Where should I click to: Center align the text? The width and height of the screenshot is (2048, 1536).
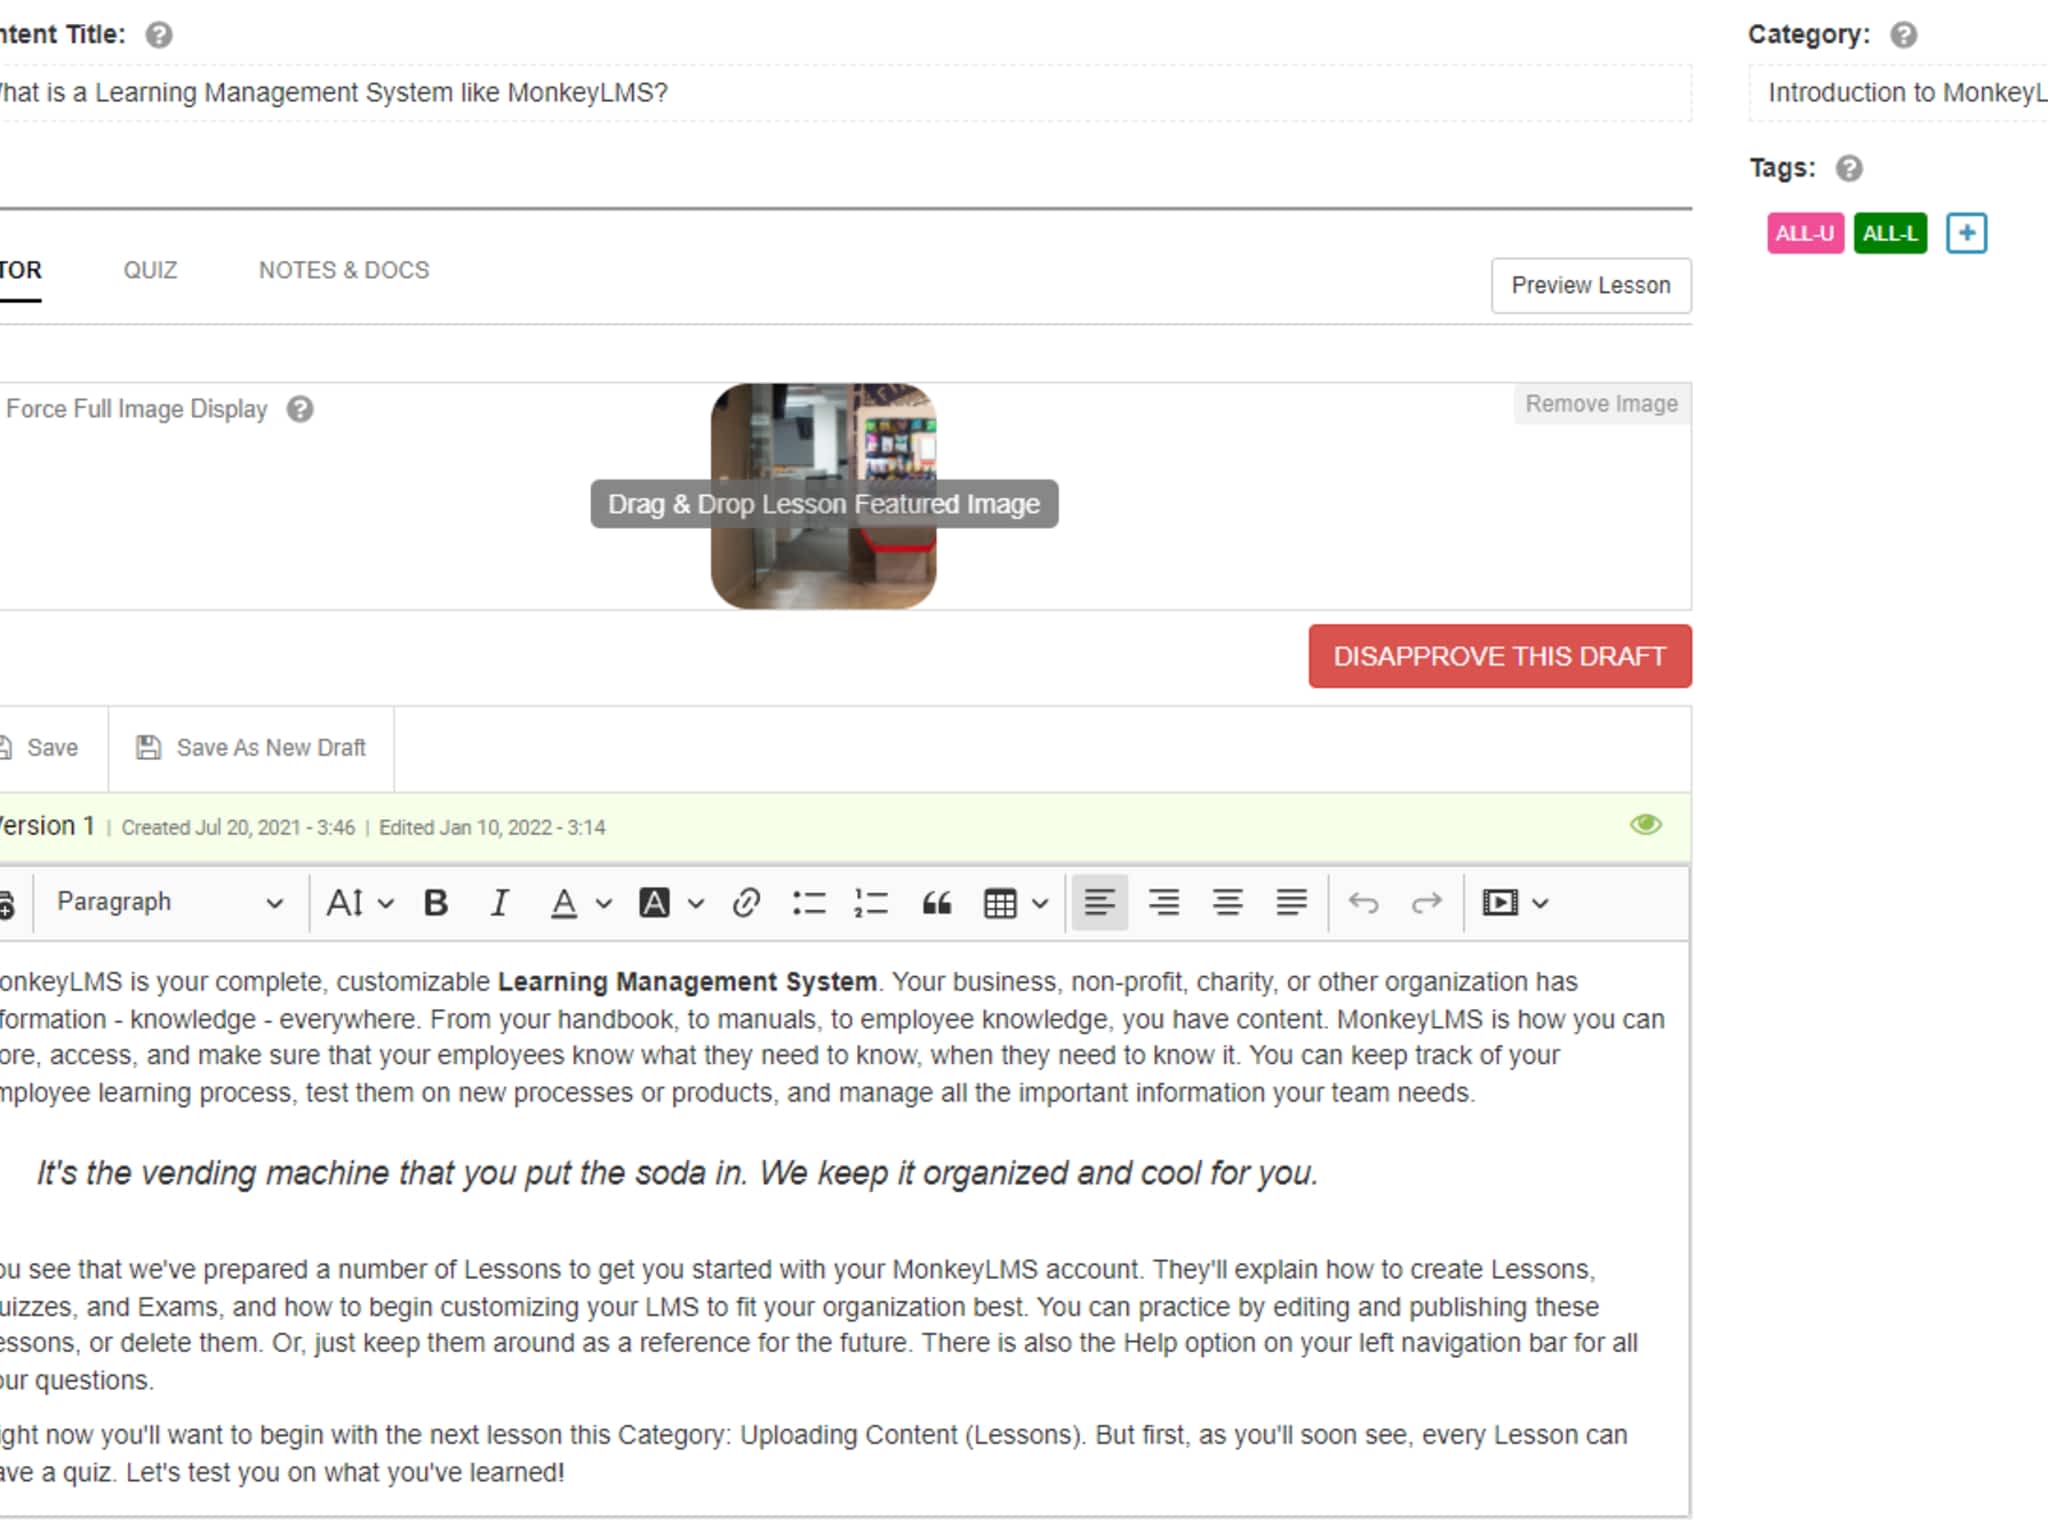(x=1227, y=903)
